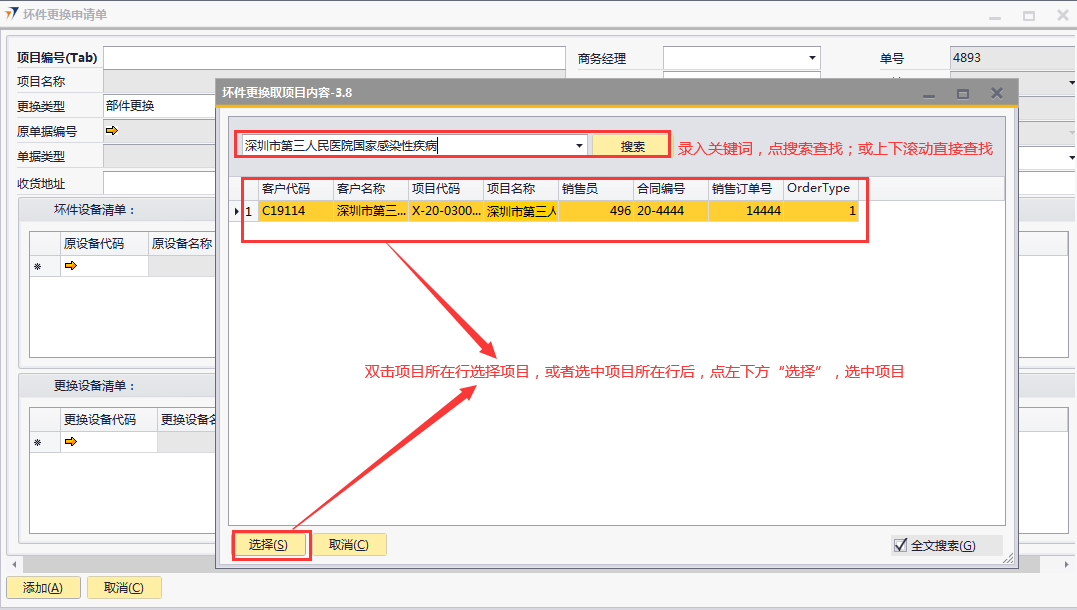The image size is (1077, 610).
Task: Open the 商务经理 dropdown
Action: [x=812, y=58]
